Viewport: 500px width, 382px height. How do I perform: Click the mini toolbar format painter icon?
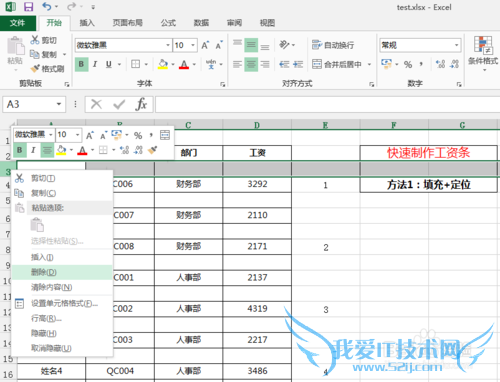(152, 150)
